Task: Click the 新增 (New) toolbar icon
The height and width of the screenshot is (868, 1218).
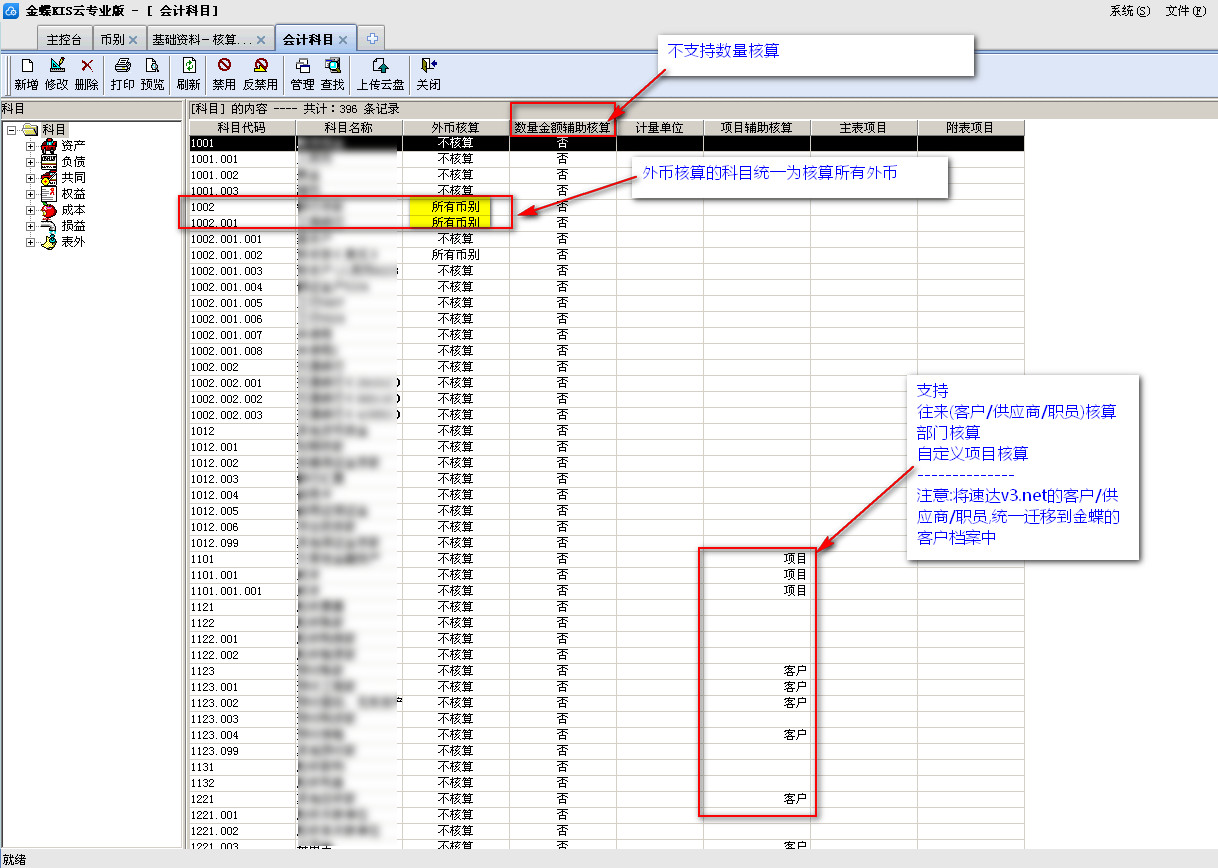Action: coord(27,66)
